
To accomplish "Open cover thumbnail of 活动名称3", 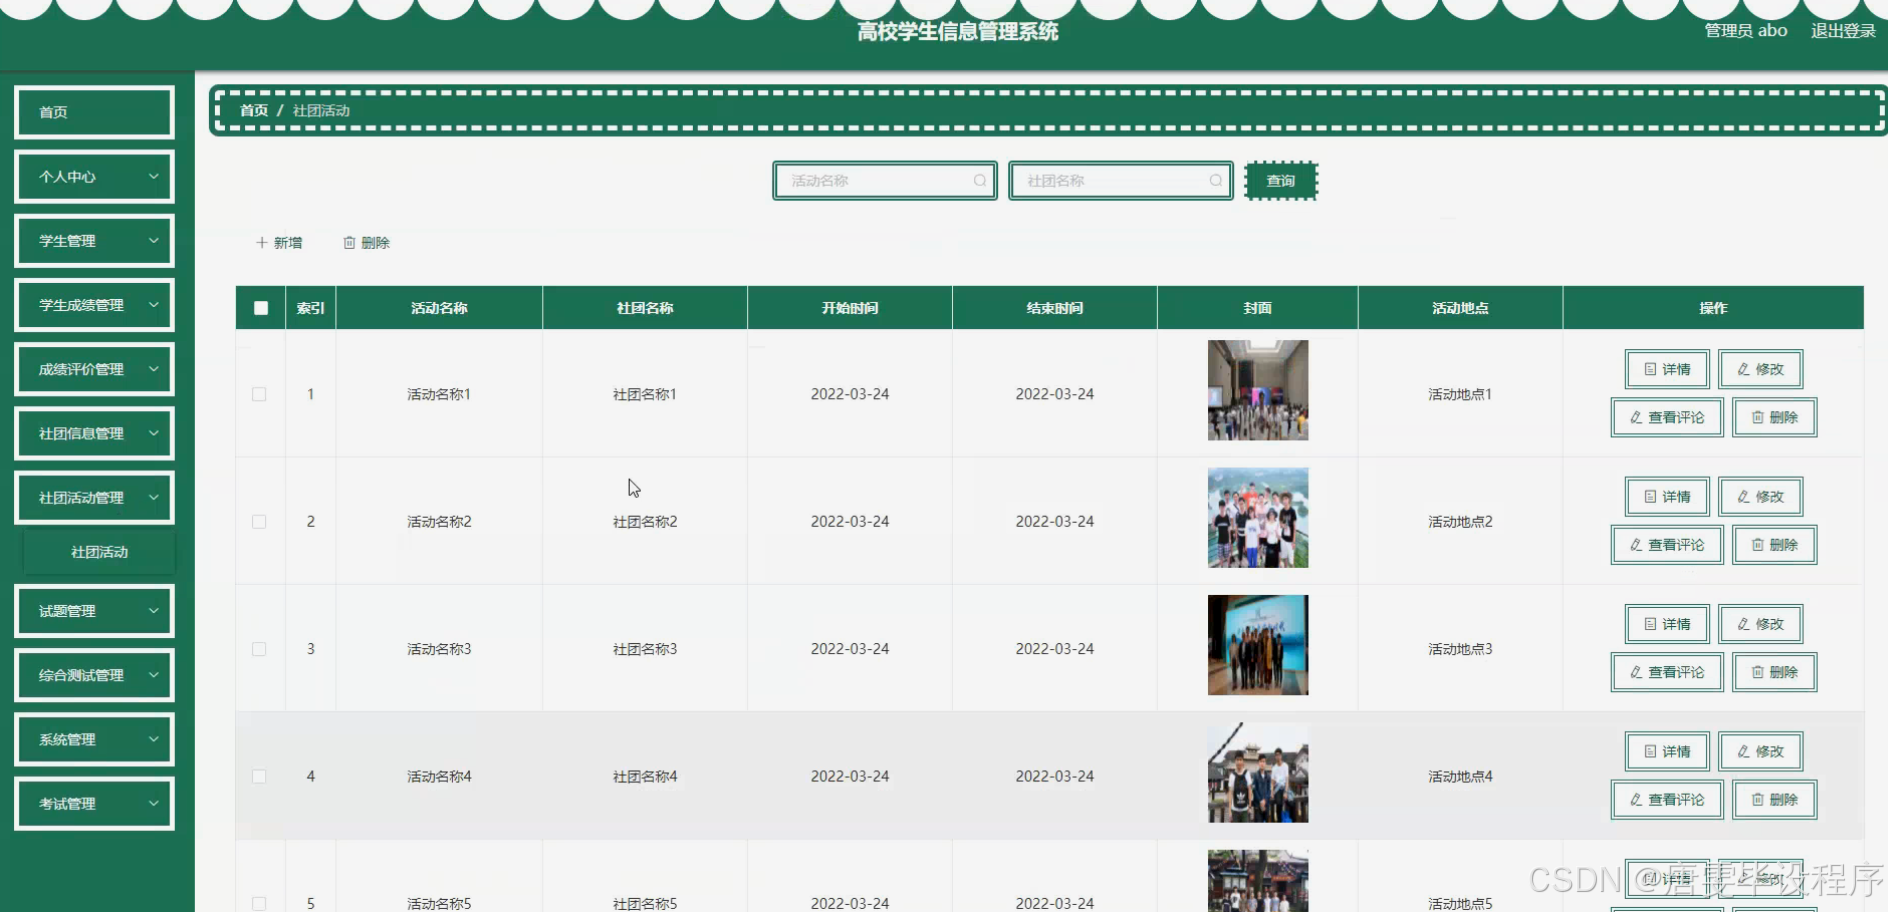I will click(1258, 645).
